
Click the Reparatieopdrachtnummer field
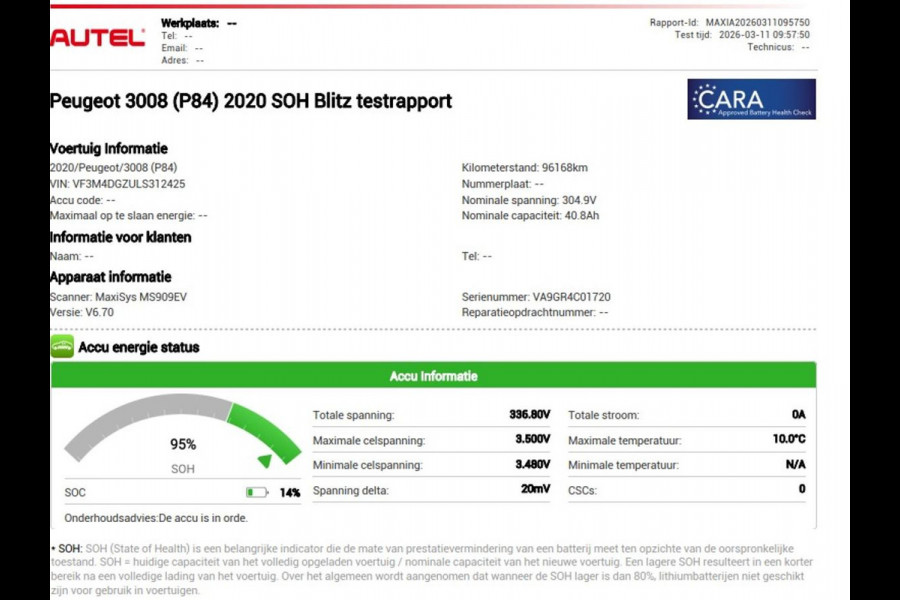pos(535,312)
